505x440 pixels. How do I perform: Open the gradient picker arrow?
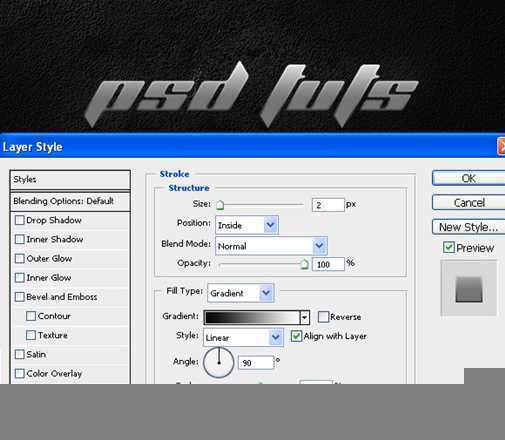(x=305, y=318)
